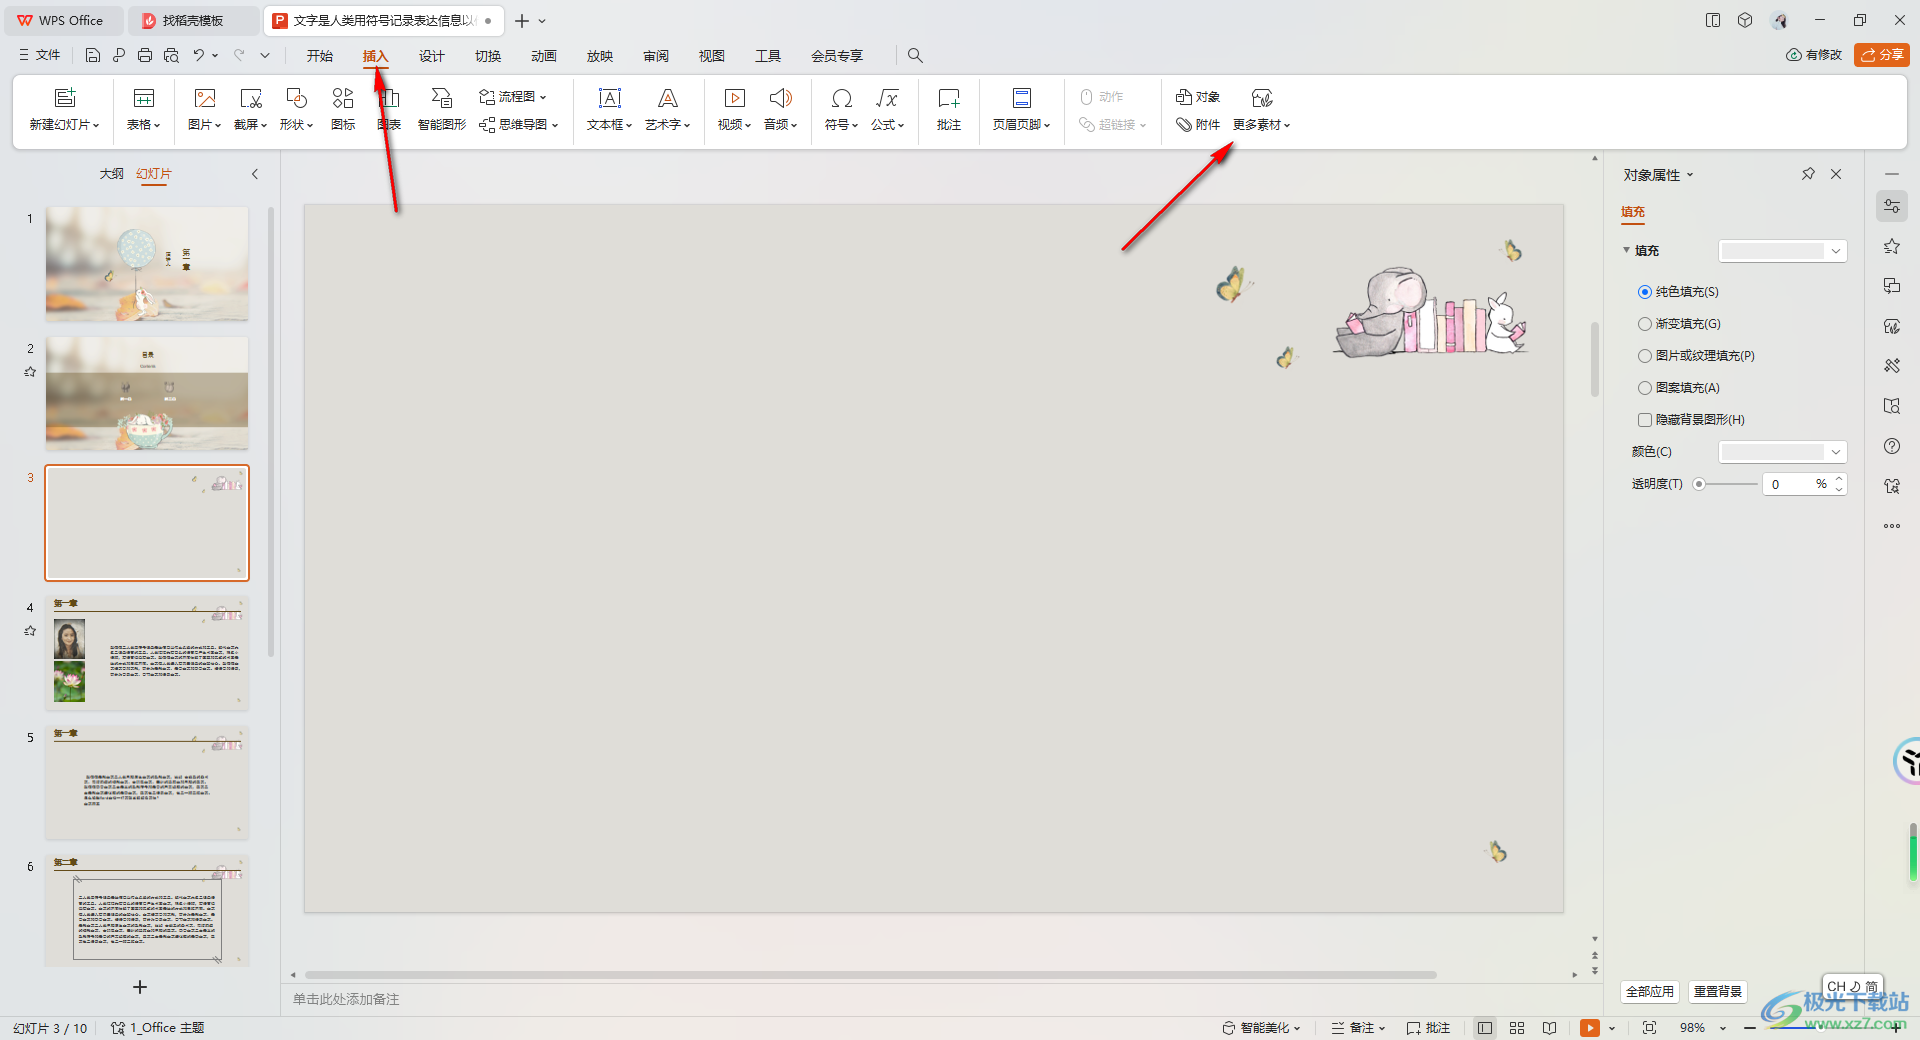The width and height of the screenshot is (1920, 1040).
Task: Click the undo arrow icon
Action: pyautogui.click(x=199, y=55)
